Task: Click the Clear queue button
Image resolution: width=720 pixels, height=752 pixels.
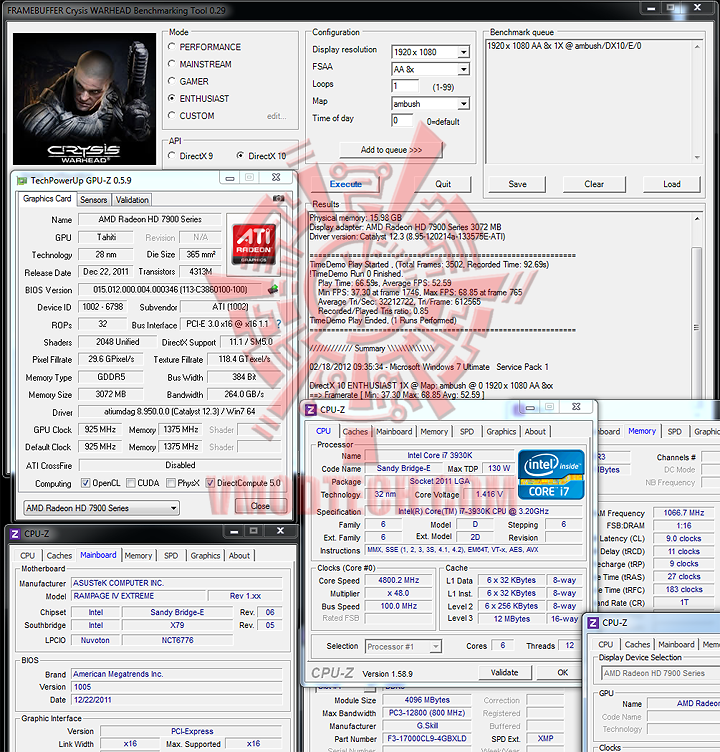Action: 594,184
